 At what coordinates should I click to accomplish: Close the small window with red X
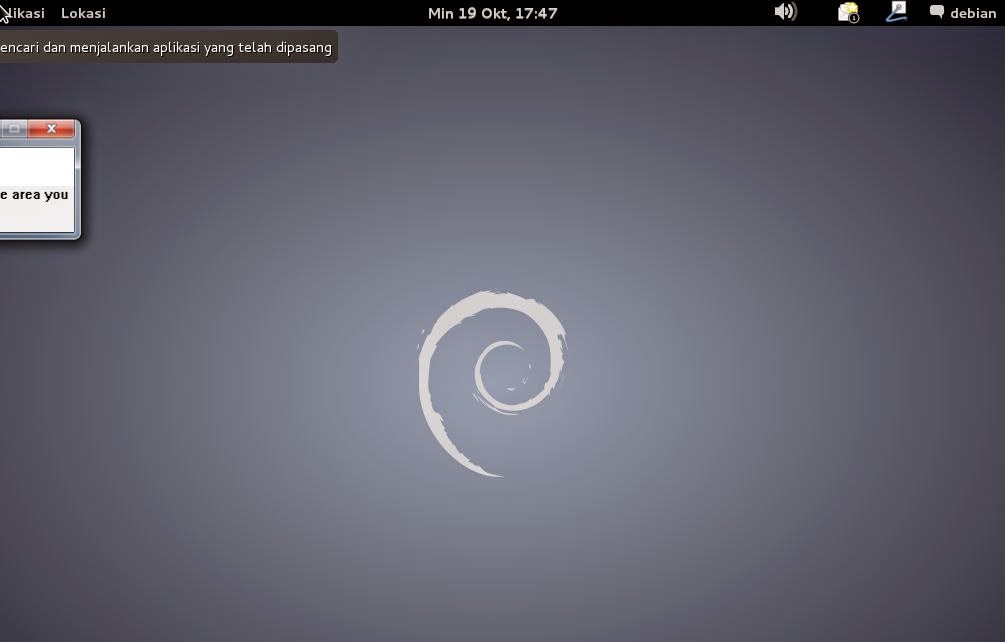(x=51, y=129)
